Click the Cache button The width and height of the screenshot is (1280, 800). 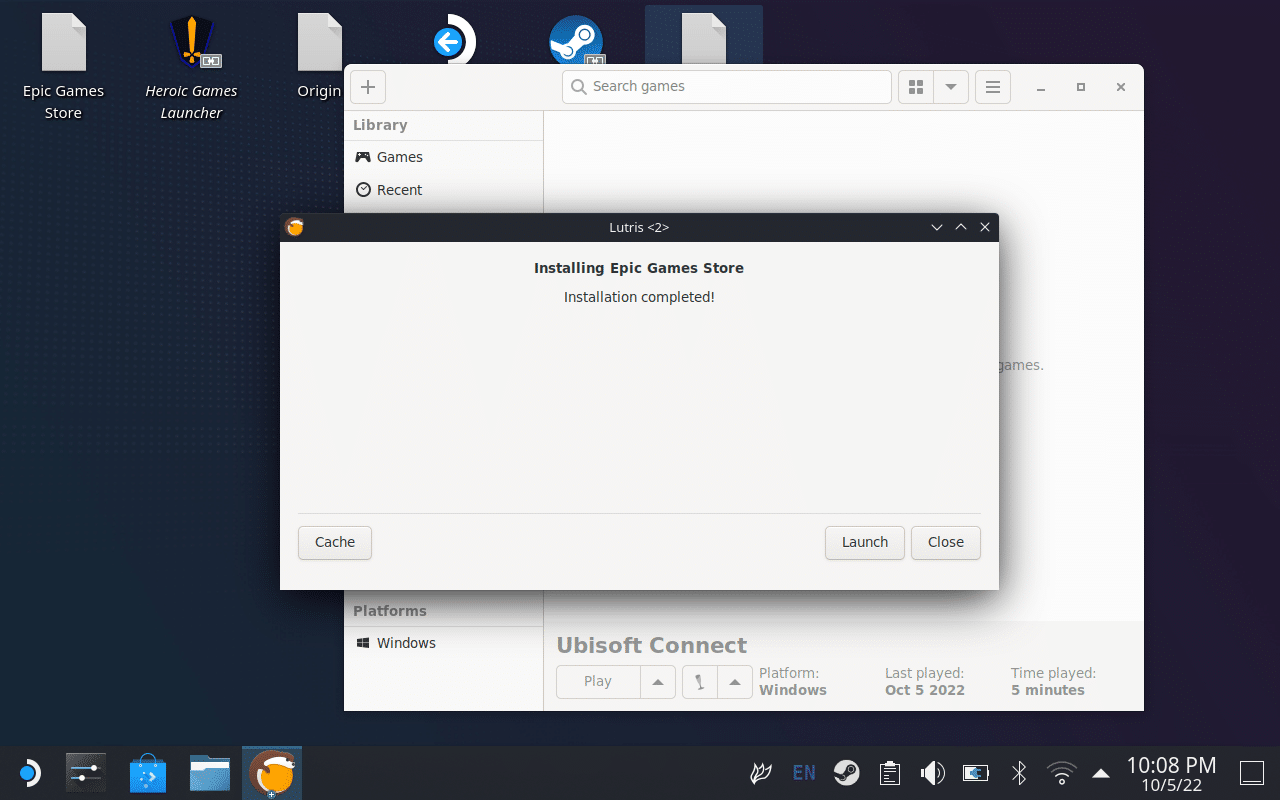click(x=335, y=542)
